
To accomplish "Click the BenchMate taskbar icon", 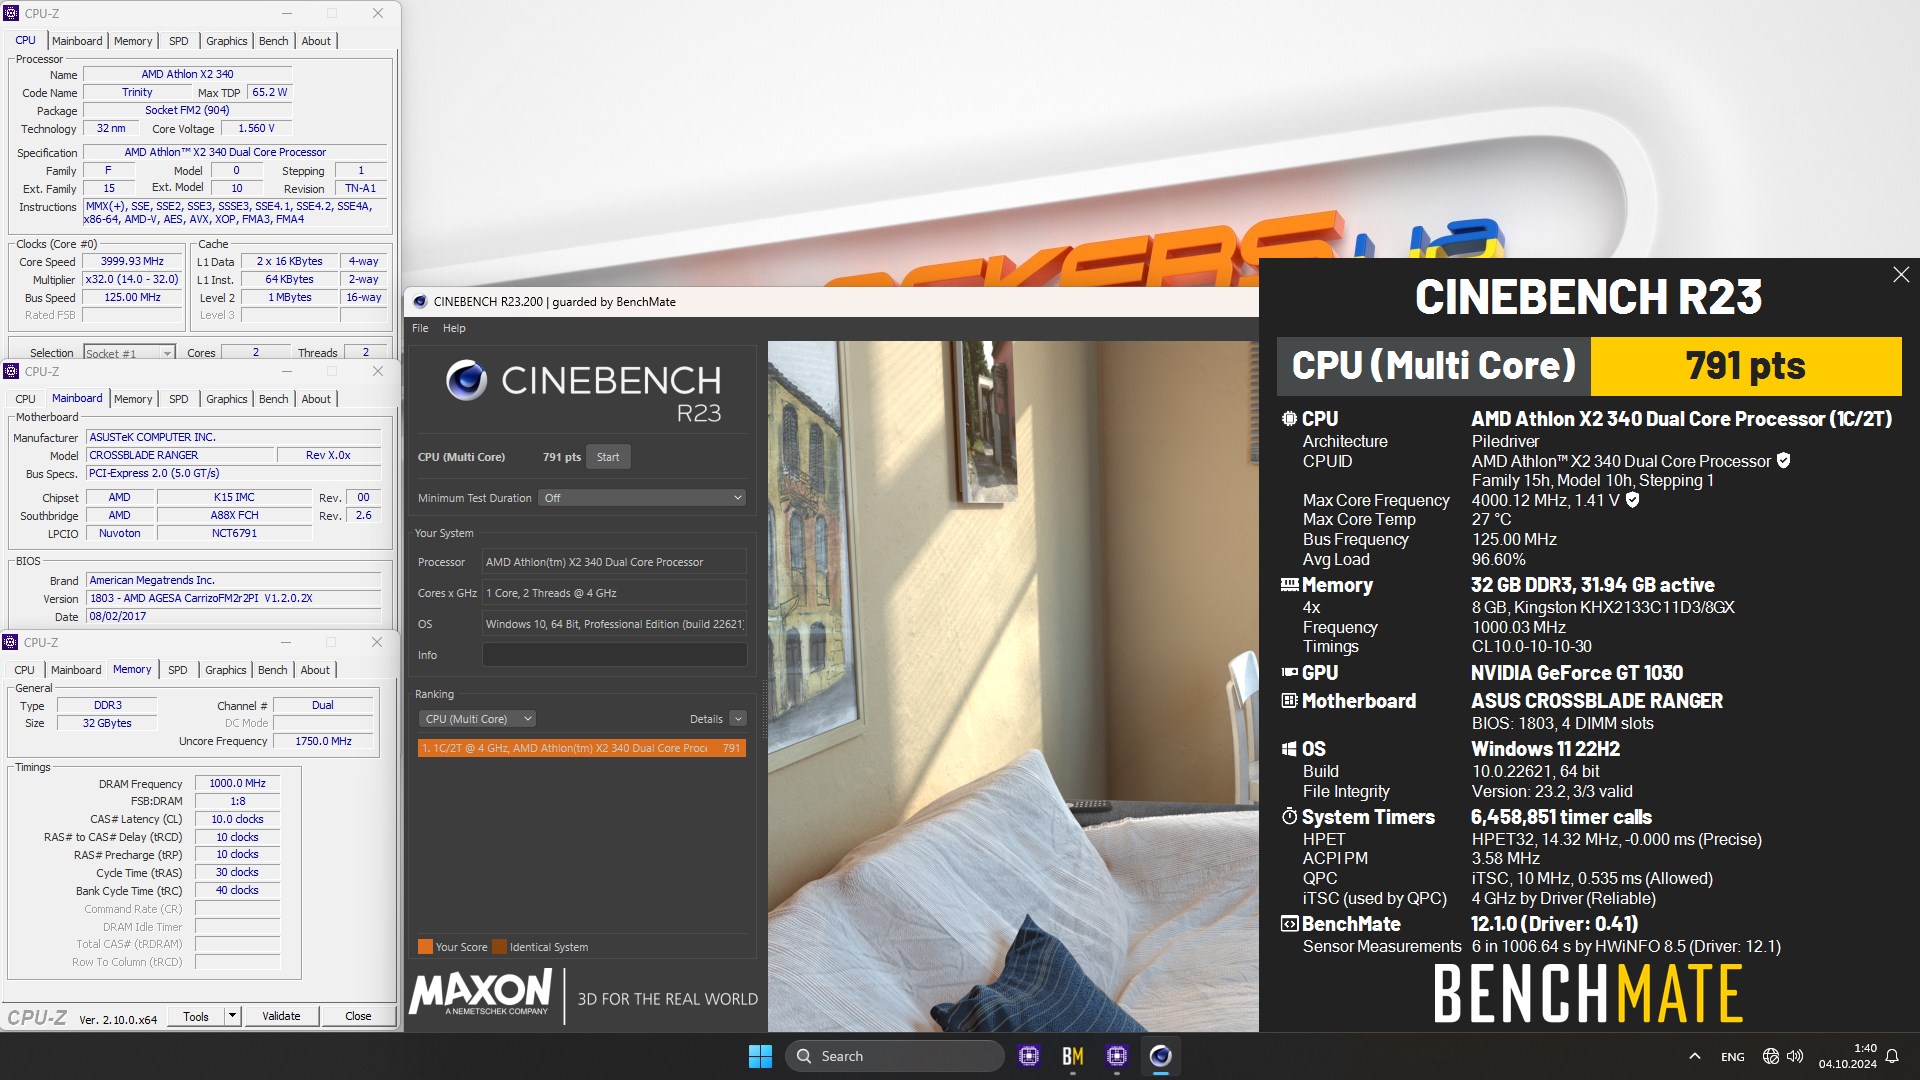I will (x=1073, y=1056).
